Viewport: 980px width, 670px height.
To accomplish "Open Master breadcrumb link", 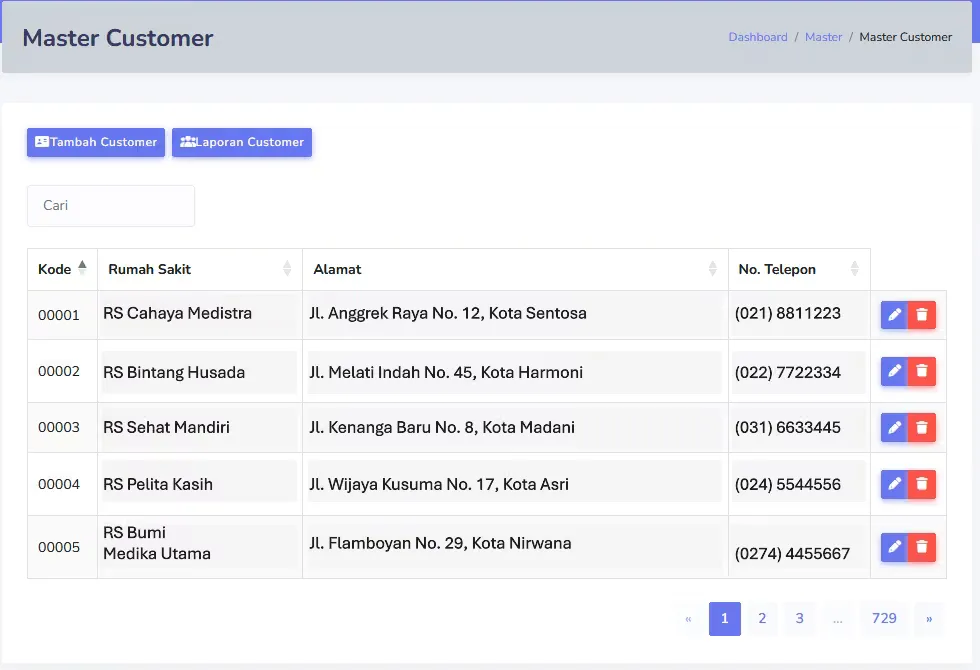I will tap(823, 37).
